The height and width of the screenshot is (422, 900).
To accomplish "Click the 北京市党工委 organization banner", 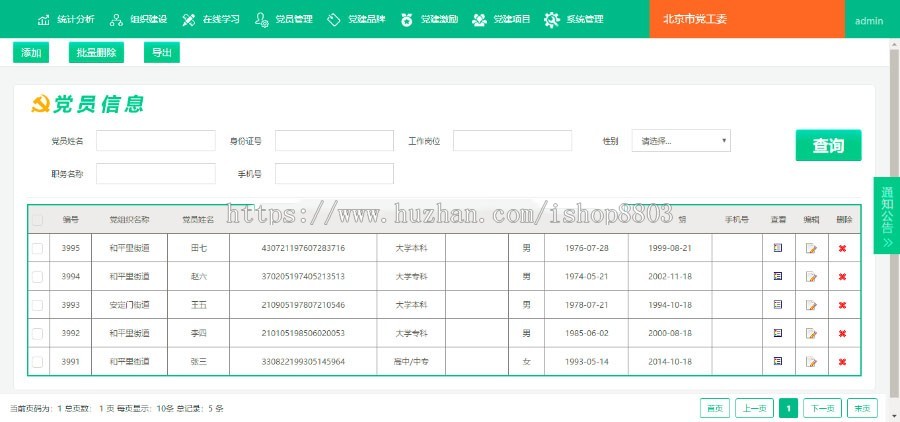I will (747, 19).
